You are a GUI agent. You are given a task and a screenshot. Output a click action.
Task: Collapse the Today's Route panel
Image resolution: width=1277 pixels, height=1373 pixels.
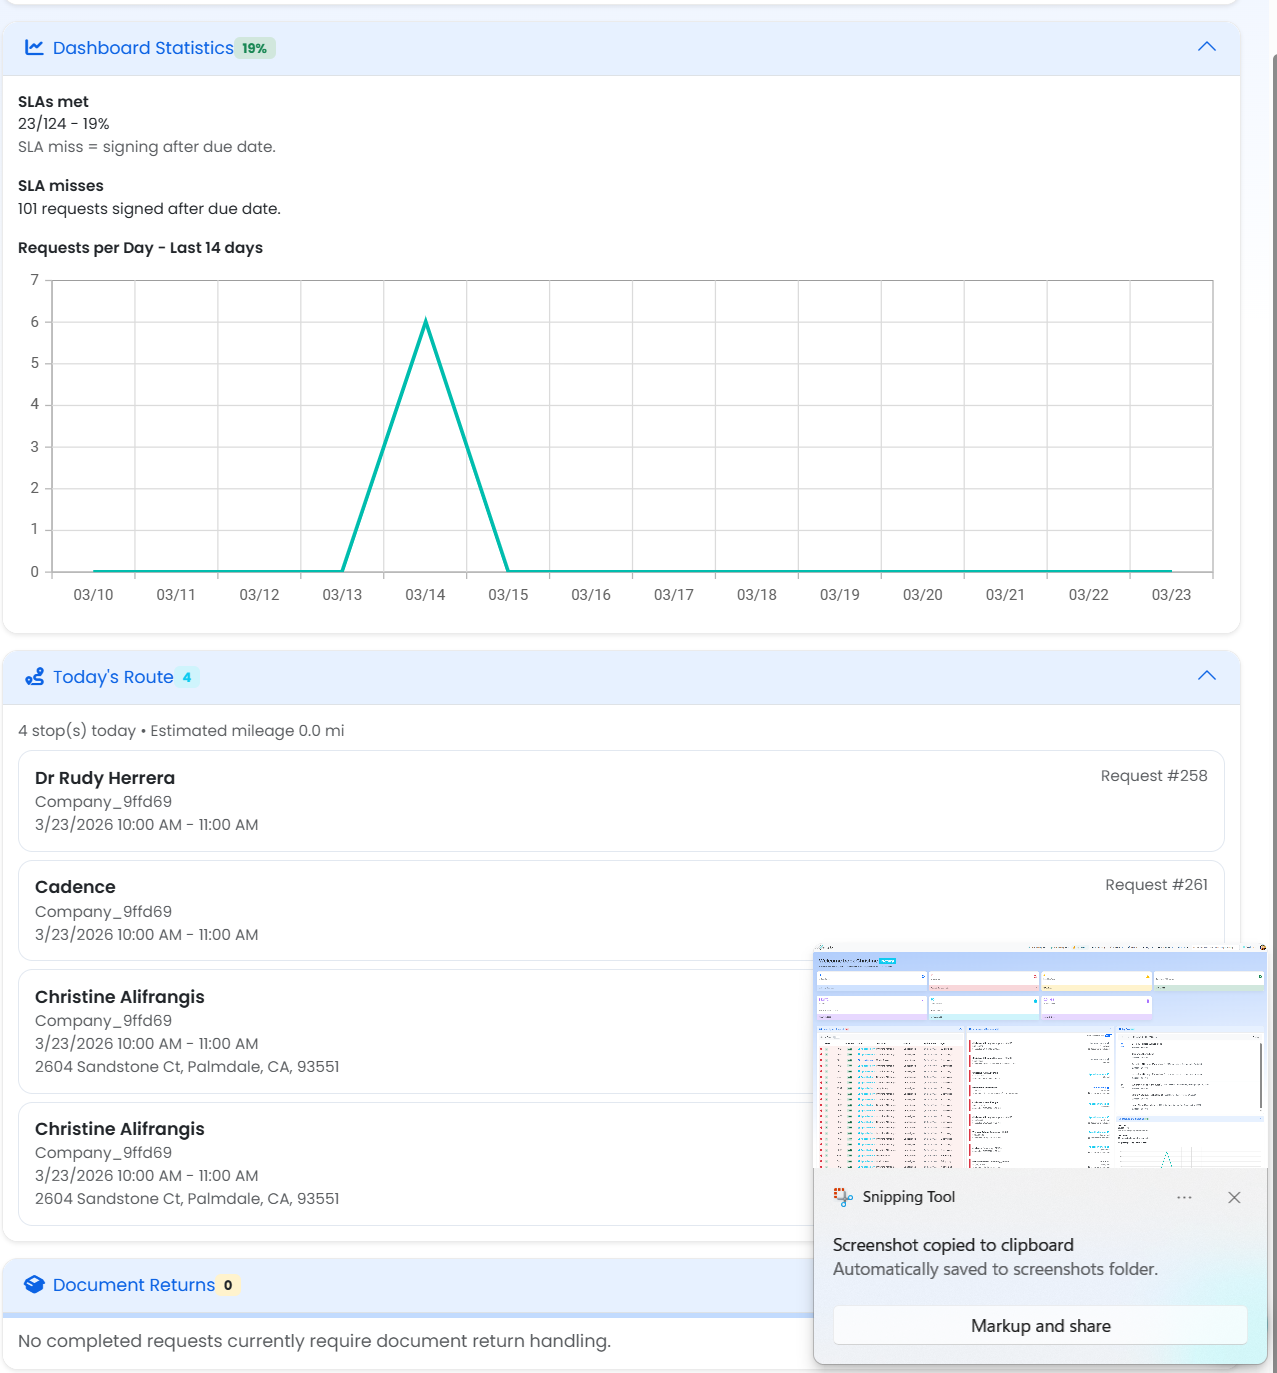(x=1207, y=676)
